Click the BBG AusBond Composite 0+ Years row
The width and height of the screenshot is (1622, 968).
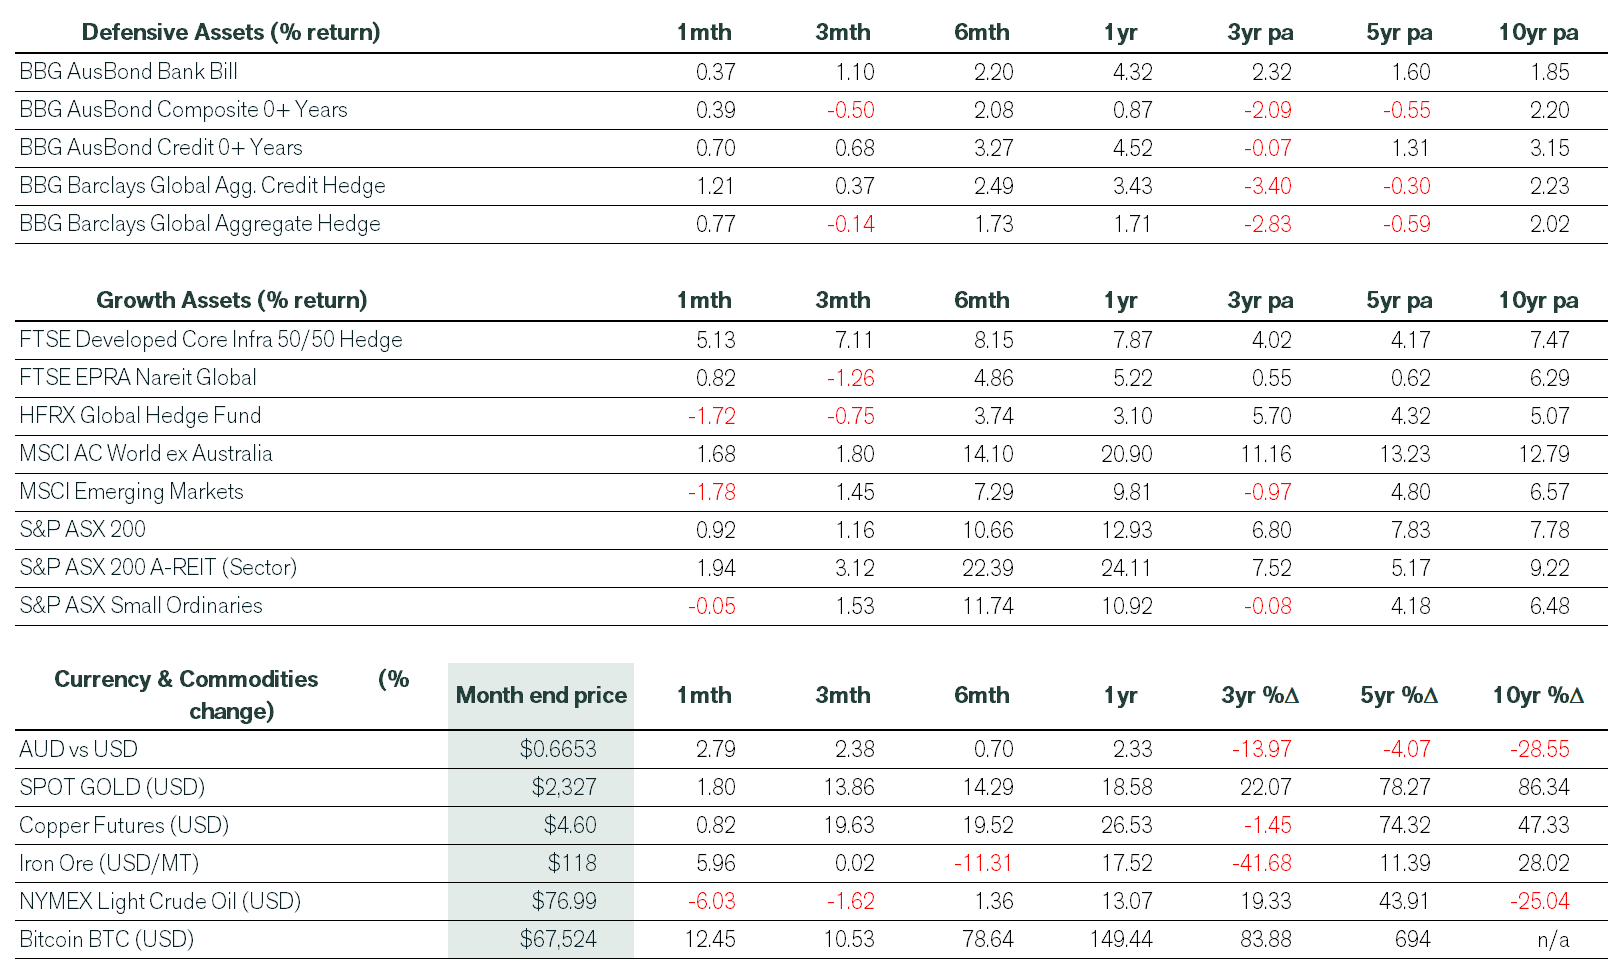coord(183,110)
